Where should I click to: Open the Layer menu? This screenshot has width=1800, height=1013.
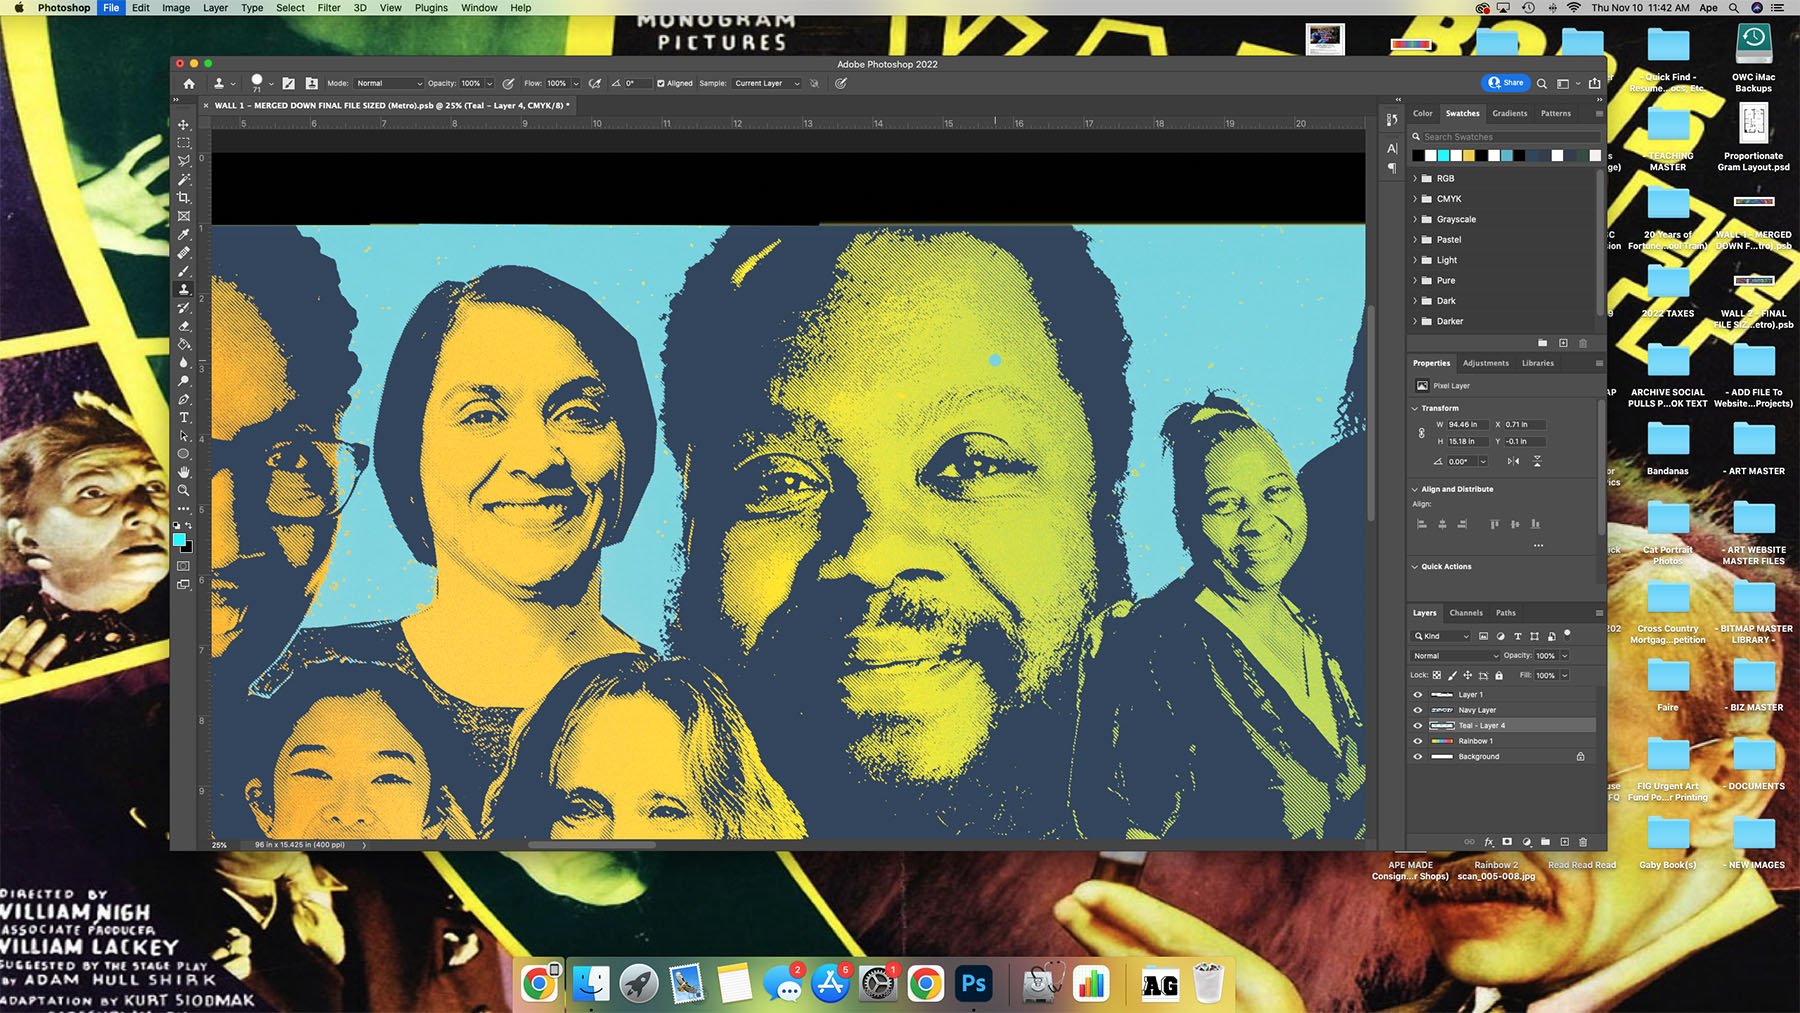[x=215, y=8]
